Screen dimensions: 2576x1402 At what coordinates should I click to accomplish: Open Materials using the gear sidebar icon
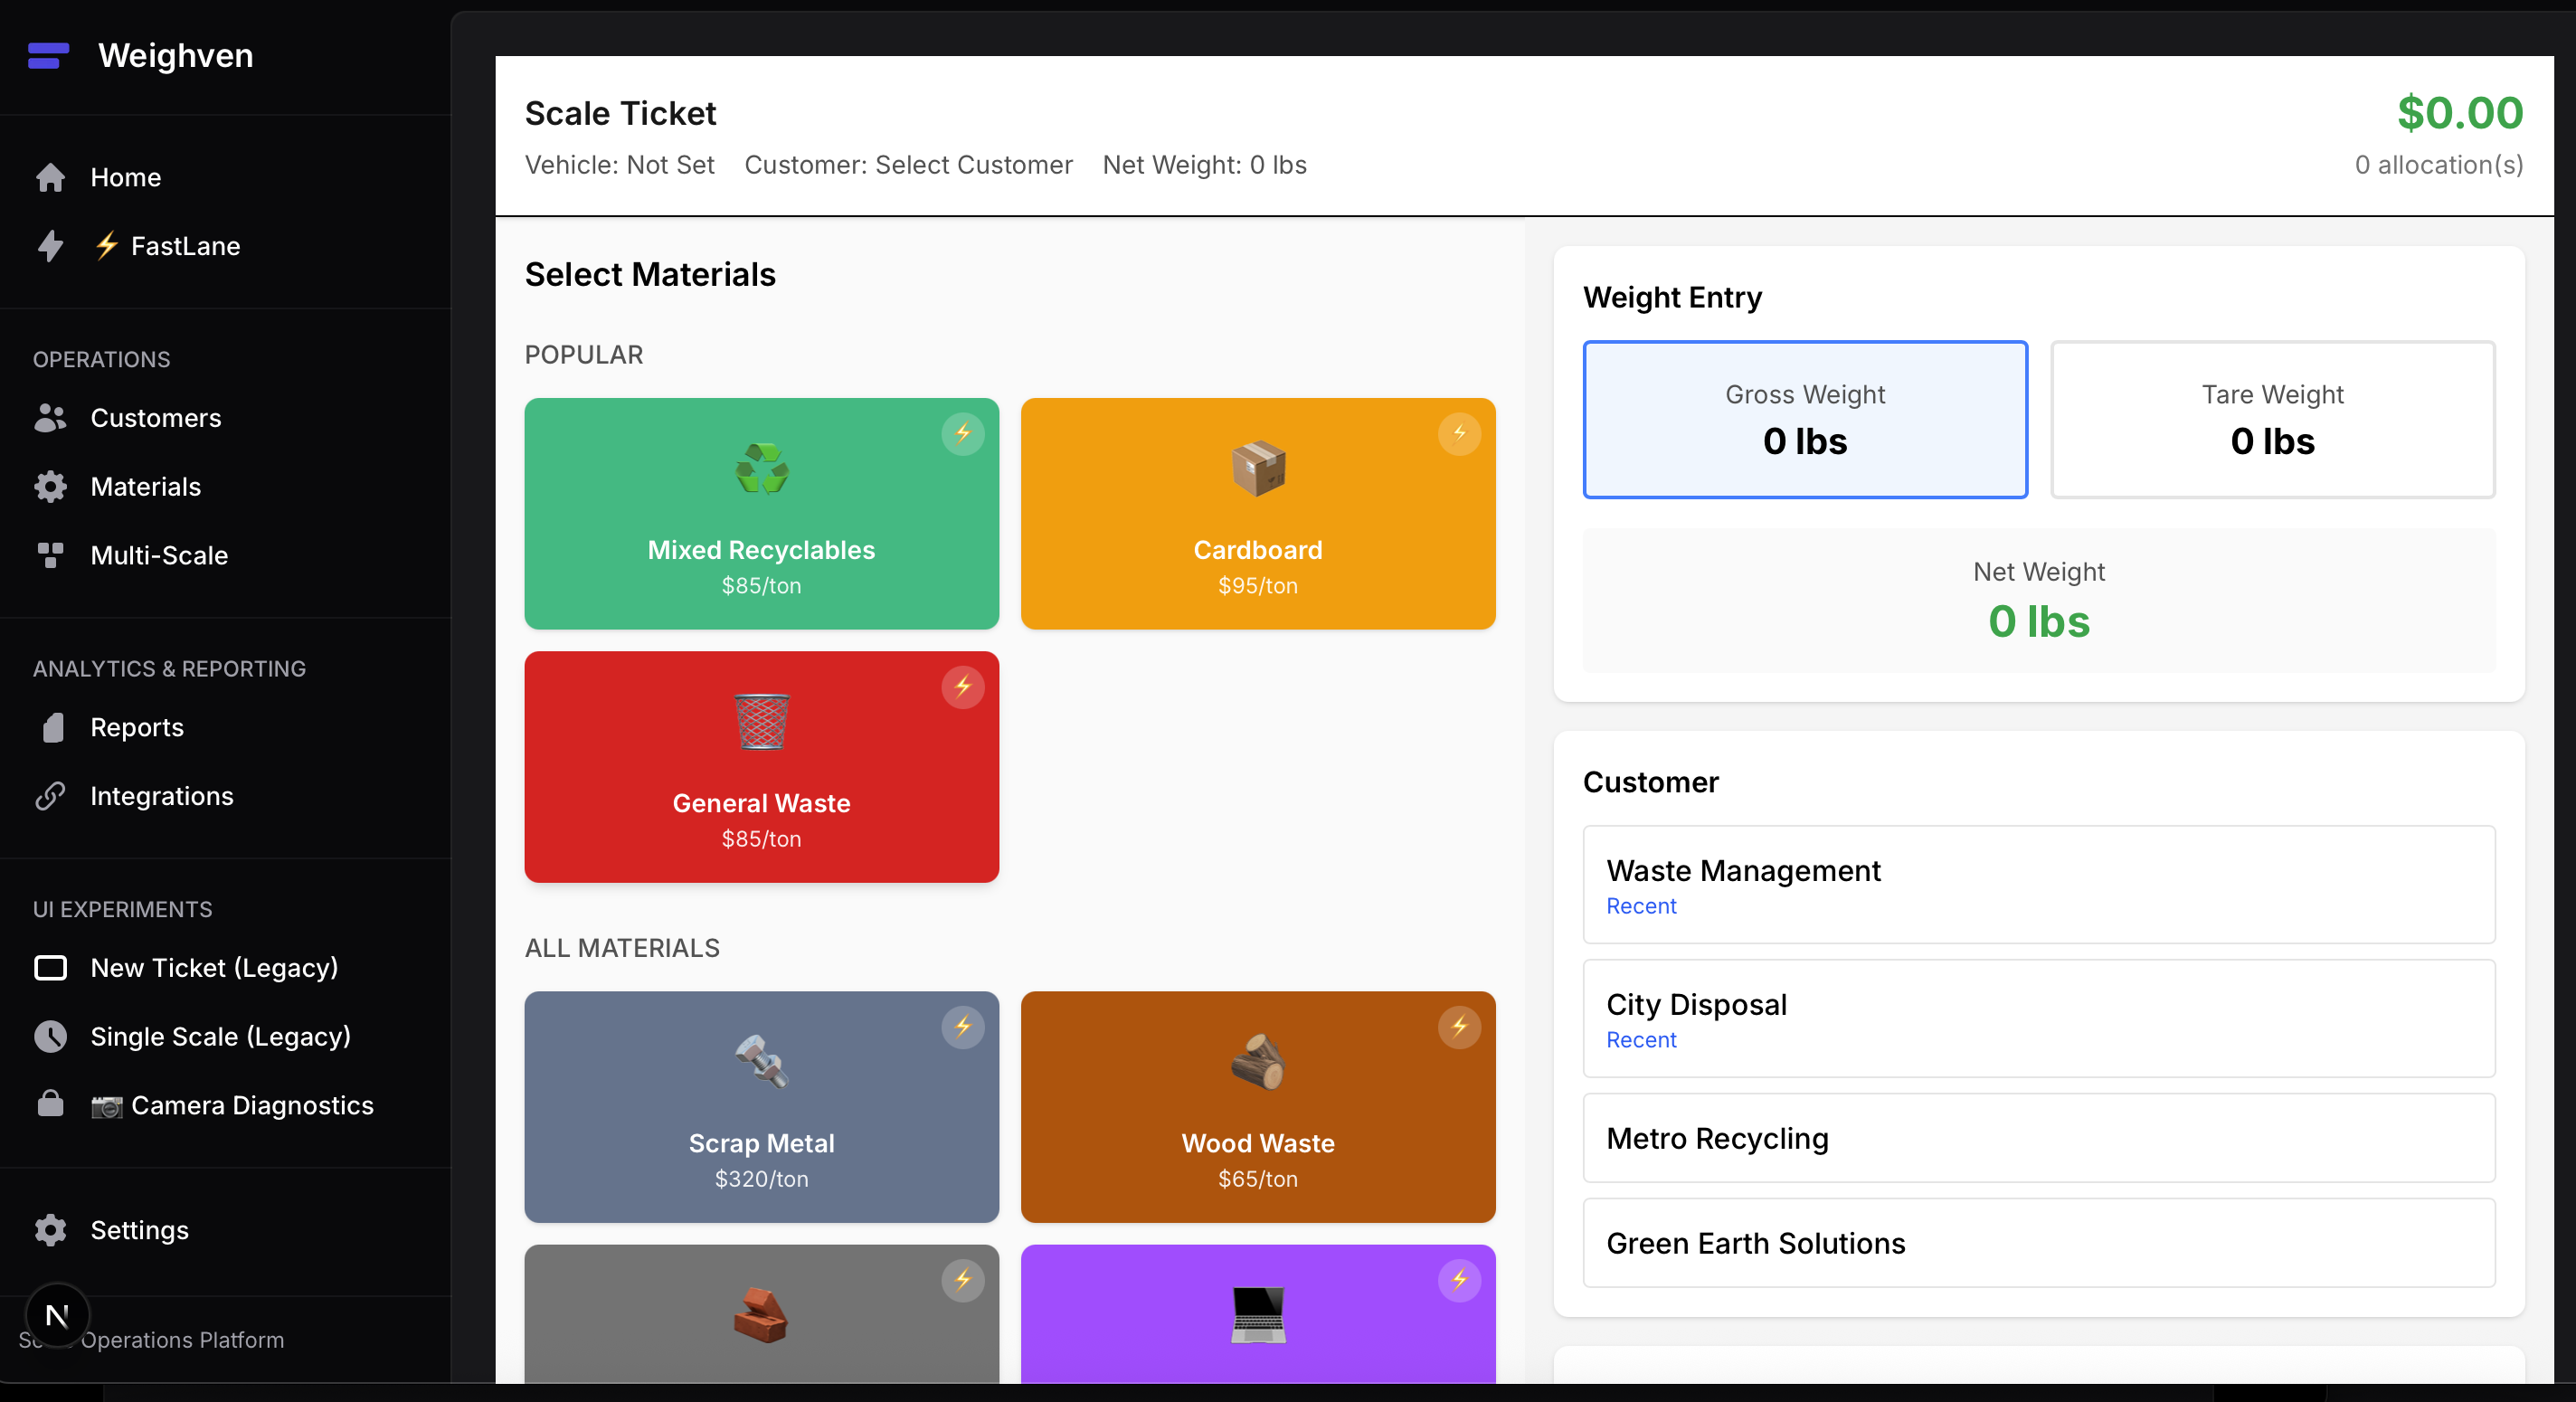(x=51, y=486)
